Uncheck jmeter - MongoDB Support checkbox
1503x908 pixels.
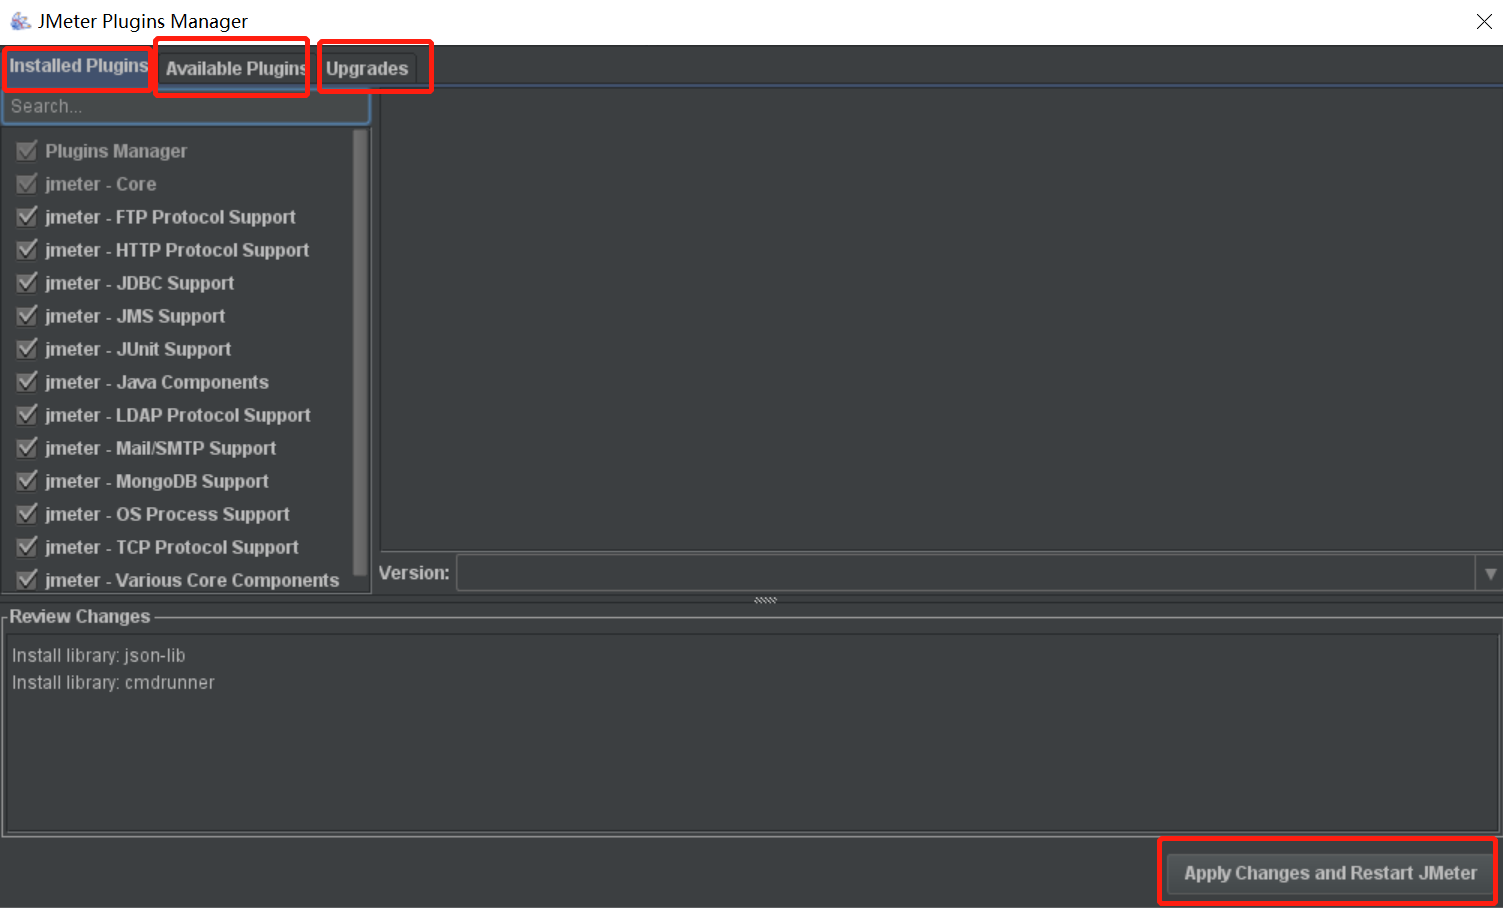[x=27, y=481]
